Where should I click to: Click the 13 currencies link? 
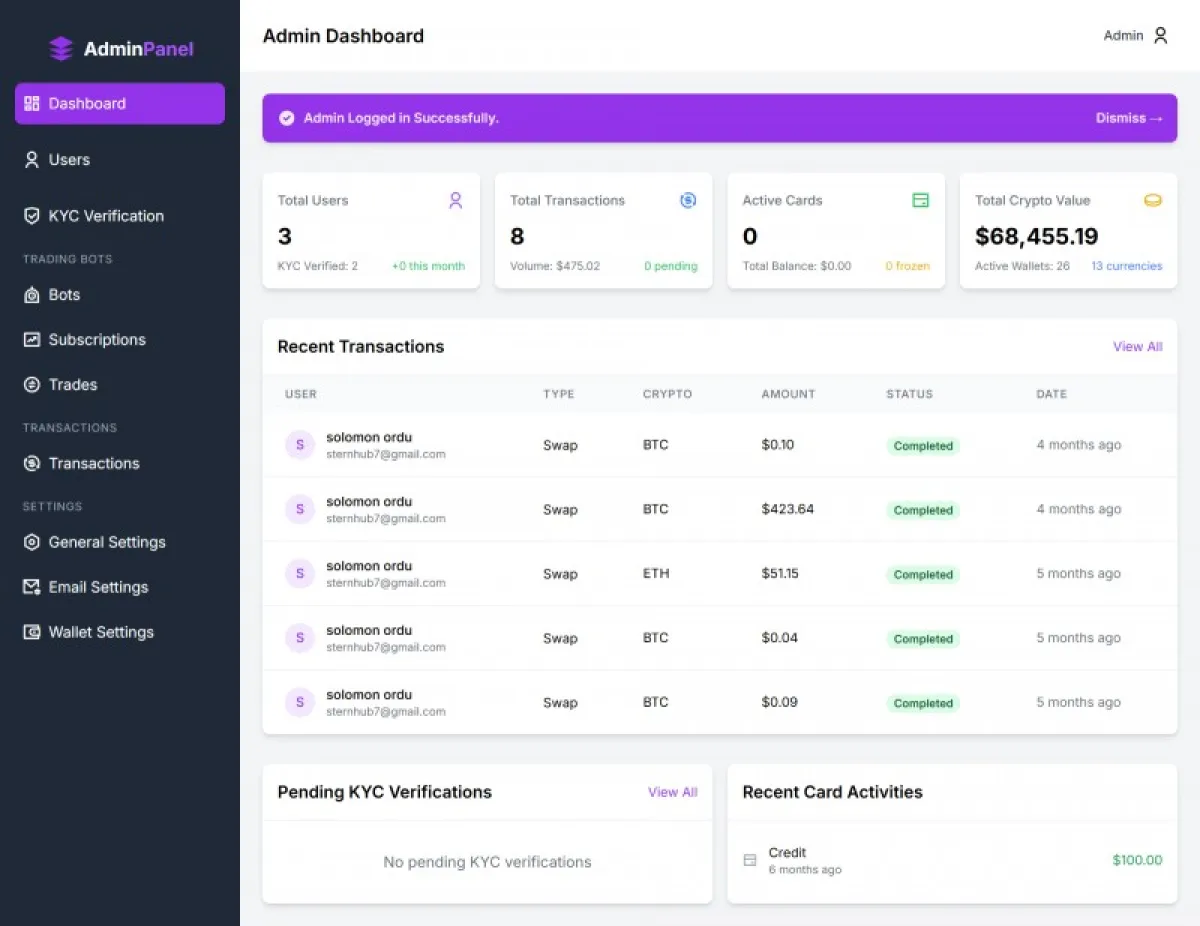tap(1126, 266)
